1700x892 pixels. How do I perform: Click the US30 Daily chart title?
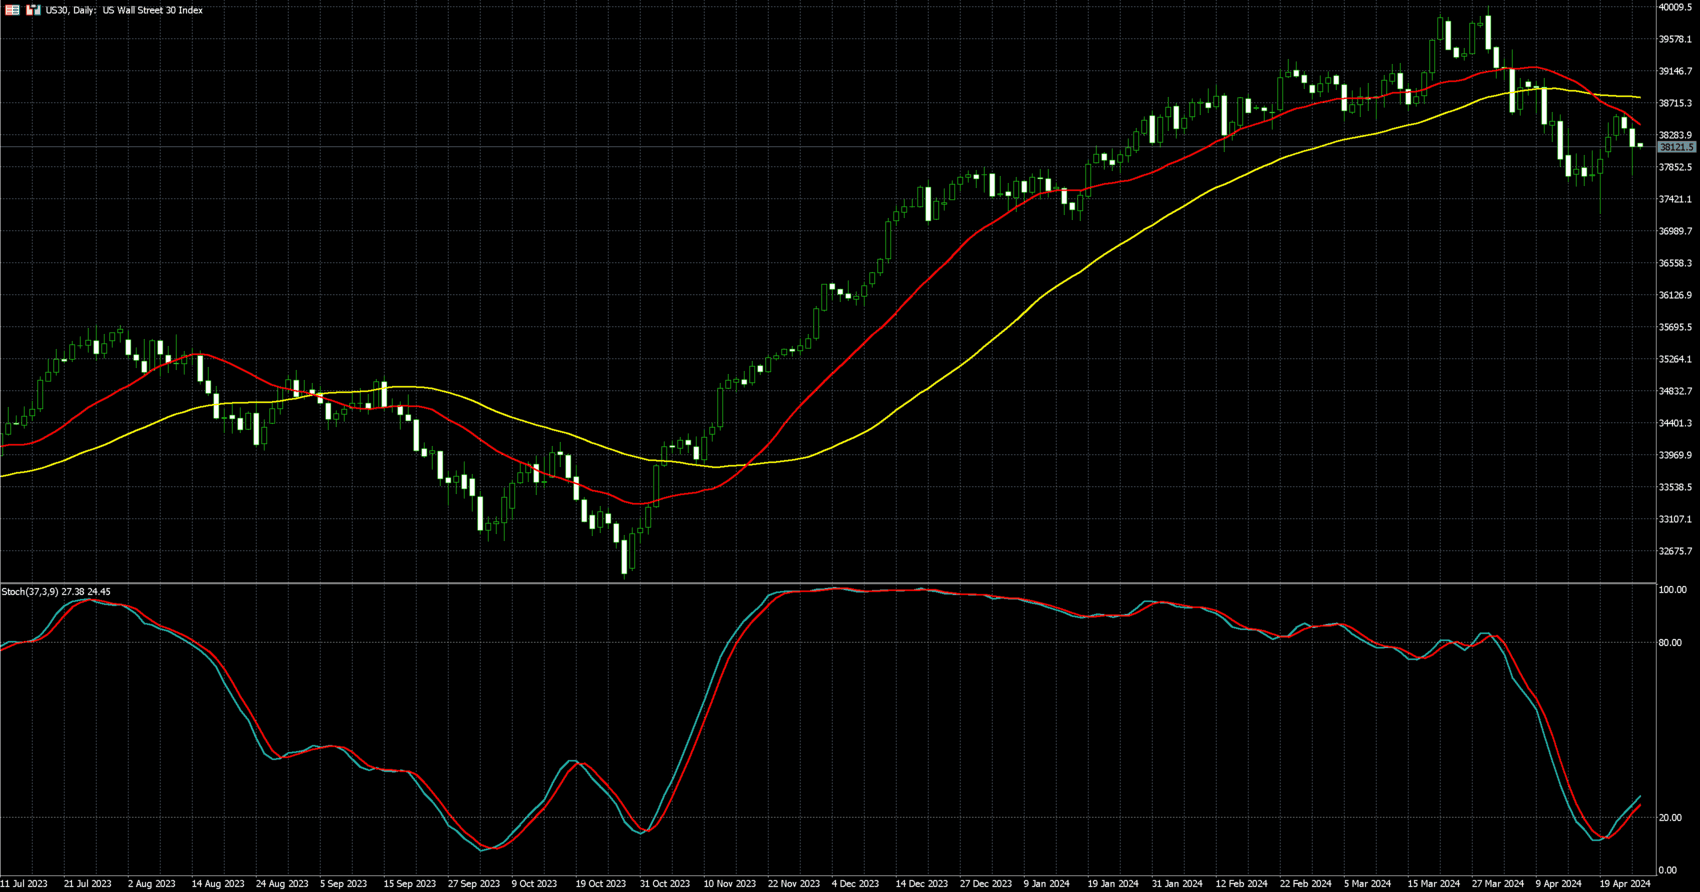124,10
